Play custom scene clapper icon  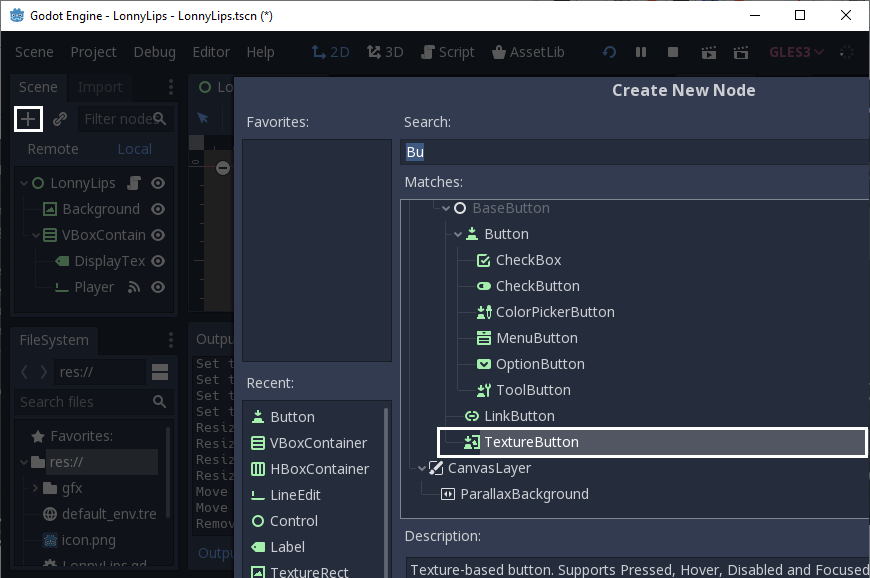coord(741,53)
